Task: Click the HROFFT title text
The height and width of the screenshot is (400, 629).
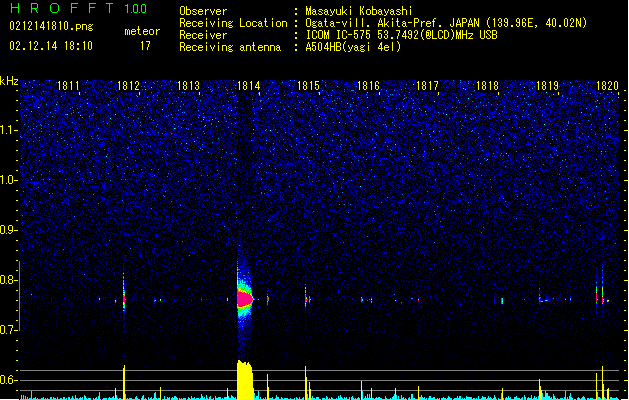Action: pyautogui.click(x=62, y=8)
